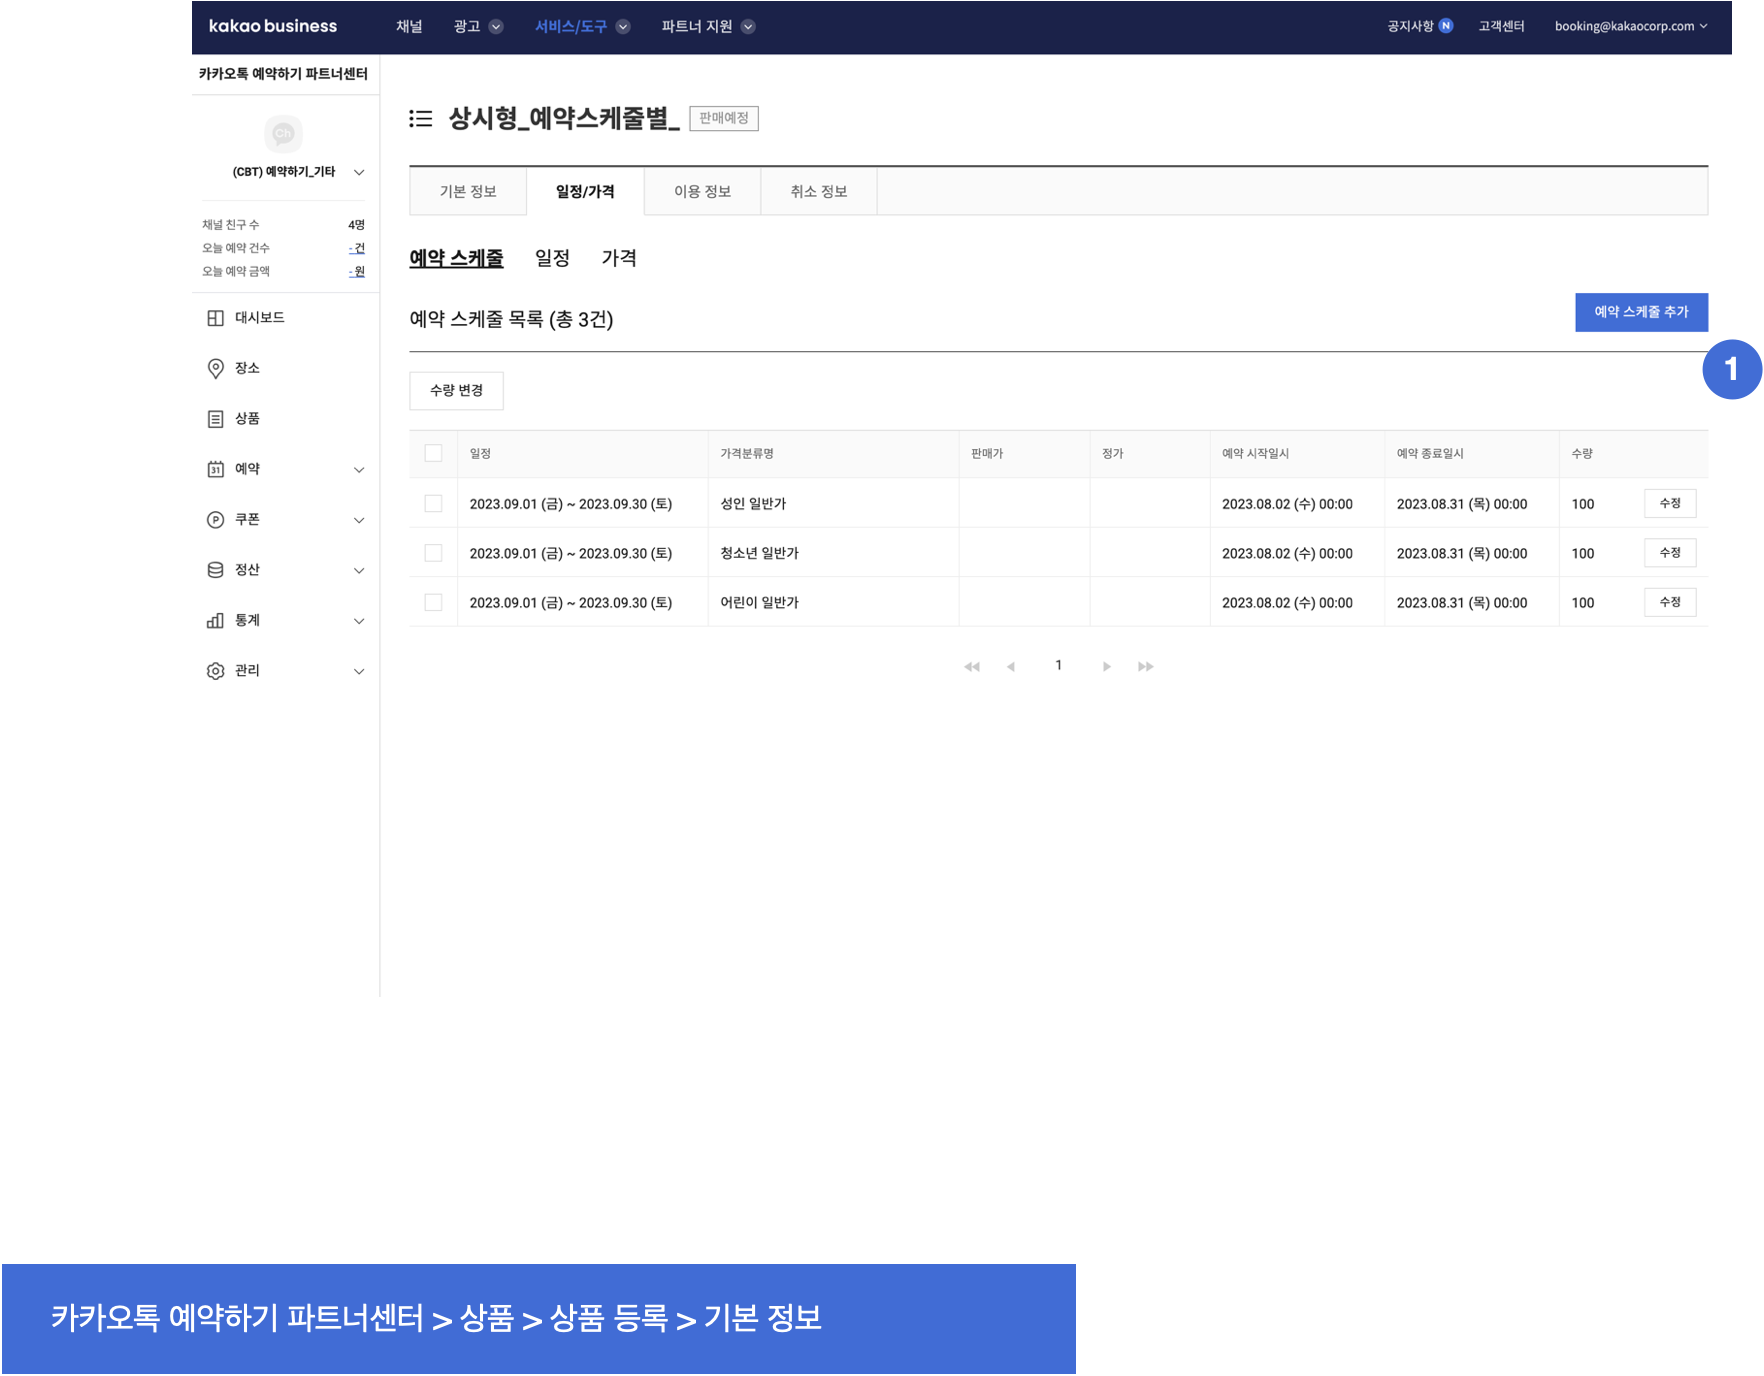Click the 예약 스케줄 추가 button
Viewport: 1764px width, 1376px height.
[1641, 312]
